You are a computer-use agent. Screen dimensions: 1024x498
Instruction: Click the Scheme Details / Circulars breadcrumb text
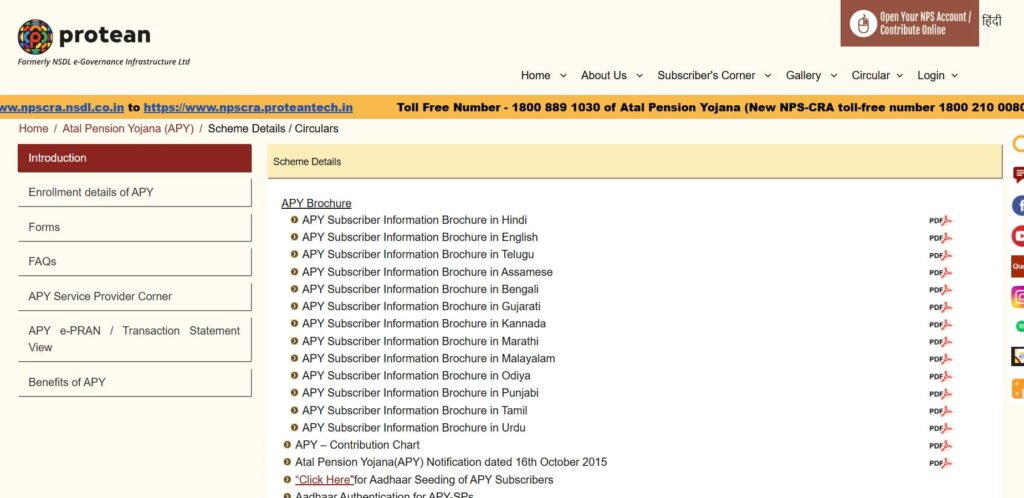click(273, 129)
